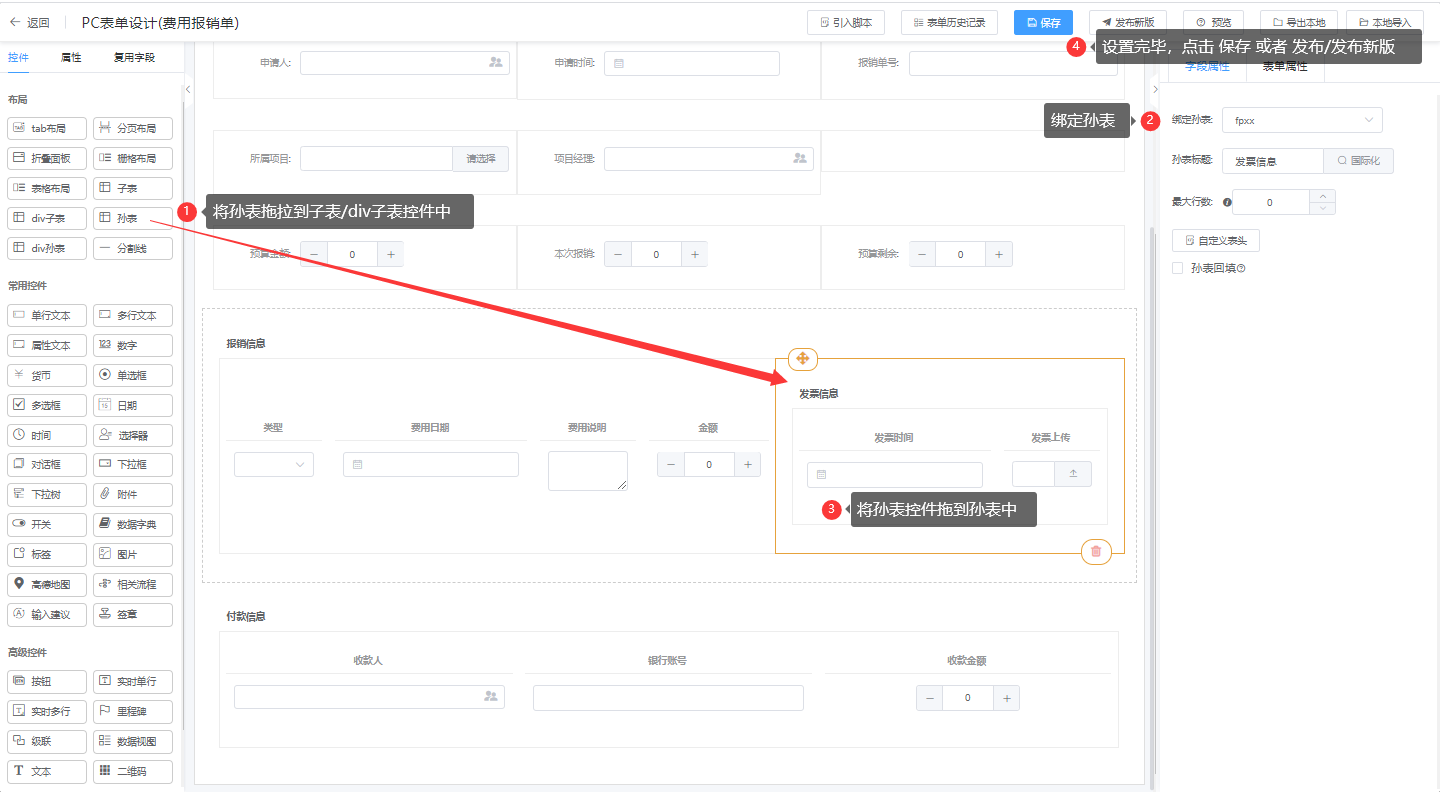Screen dimensions: 1440x792
Task: Click the 发票时间 date field
Action: 895,474
